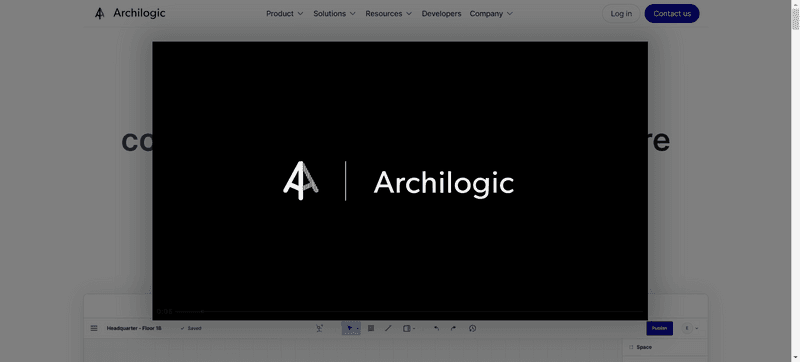This screenshot has height=362, width=800.
Task: Select the line drawing tool
Action: pos(388,328)
